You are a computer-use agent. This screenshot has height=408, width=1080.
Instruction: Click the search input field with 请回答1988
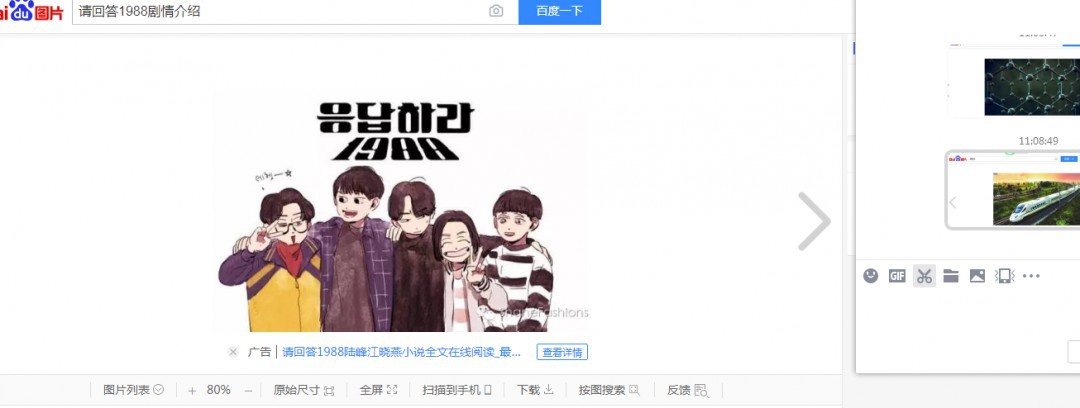(x=279, y=11)
